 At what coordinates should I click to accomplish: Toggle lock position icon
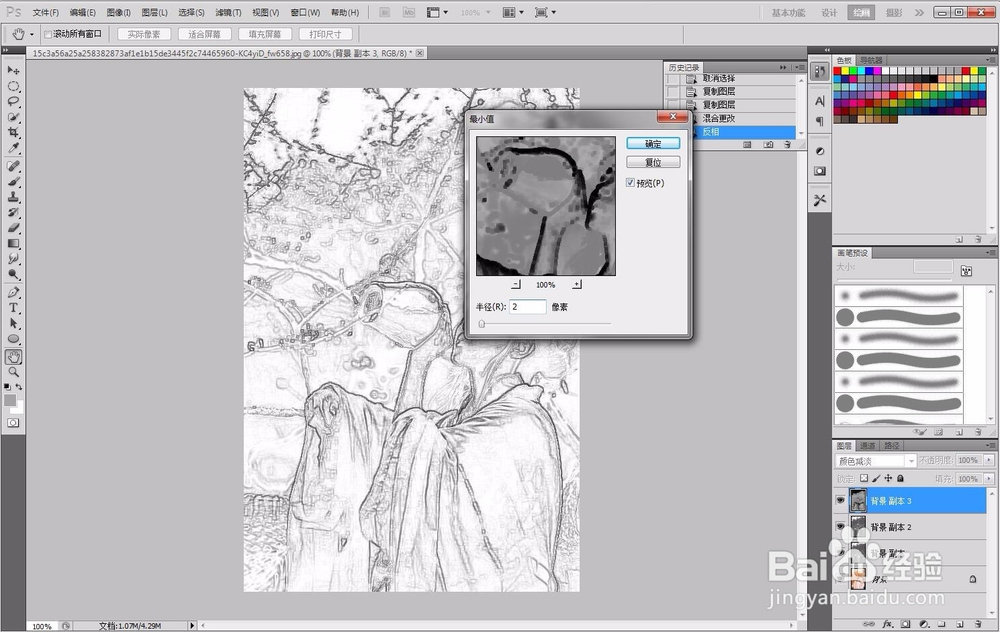point(888,478)
